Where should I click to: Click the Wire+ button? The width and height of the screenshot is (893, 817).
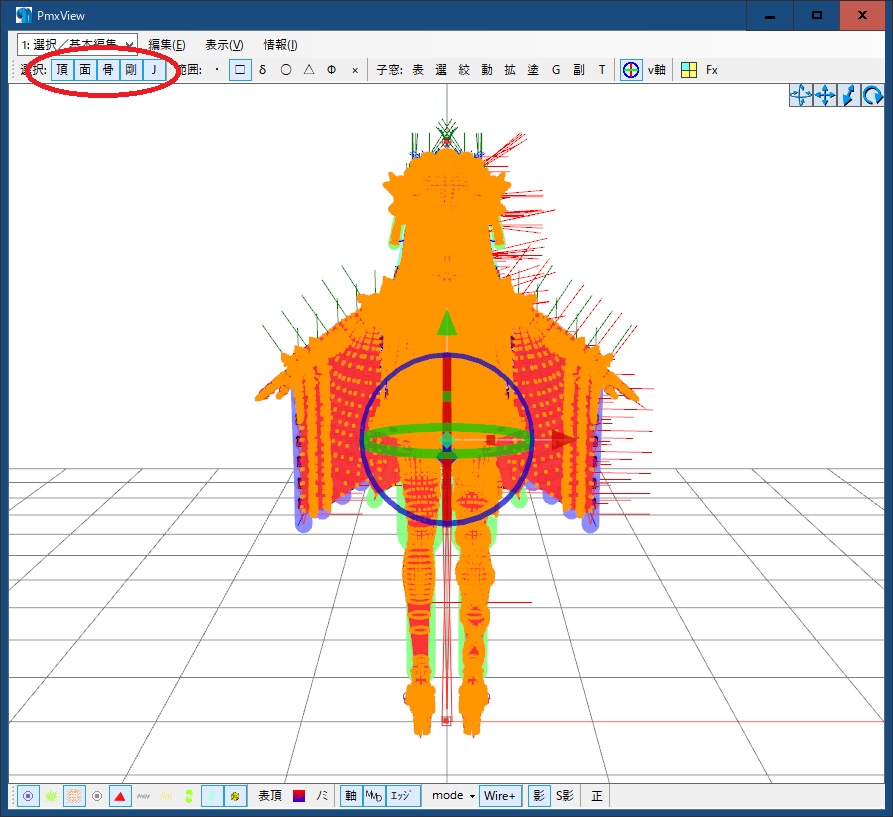[500, 796]
